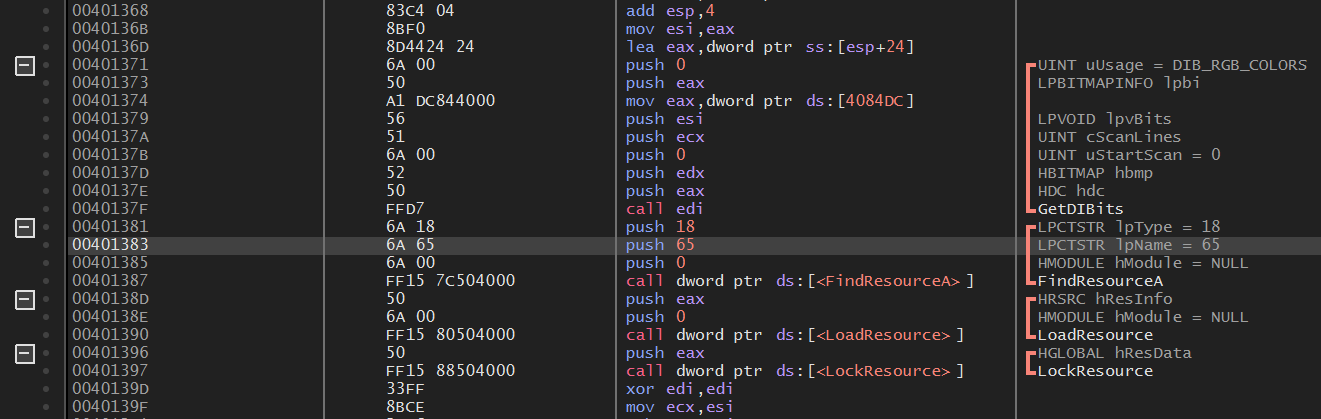Click instruction mov eax,dword ptr ds:[4084DC]
The image size is (1321, 419).
tap(772, 101)
